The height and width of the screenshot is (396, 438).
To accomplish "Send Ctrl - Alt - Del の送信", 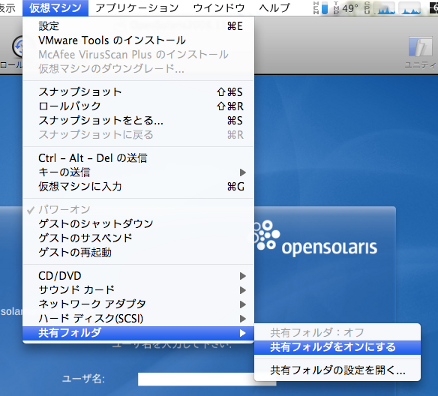I will tap(138, 158).
